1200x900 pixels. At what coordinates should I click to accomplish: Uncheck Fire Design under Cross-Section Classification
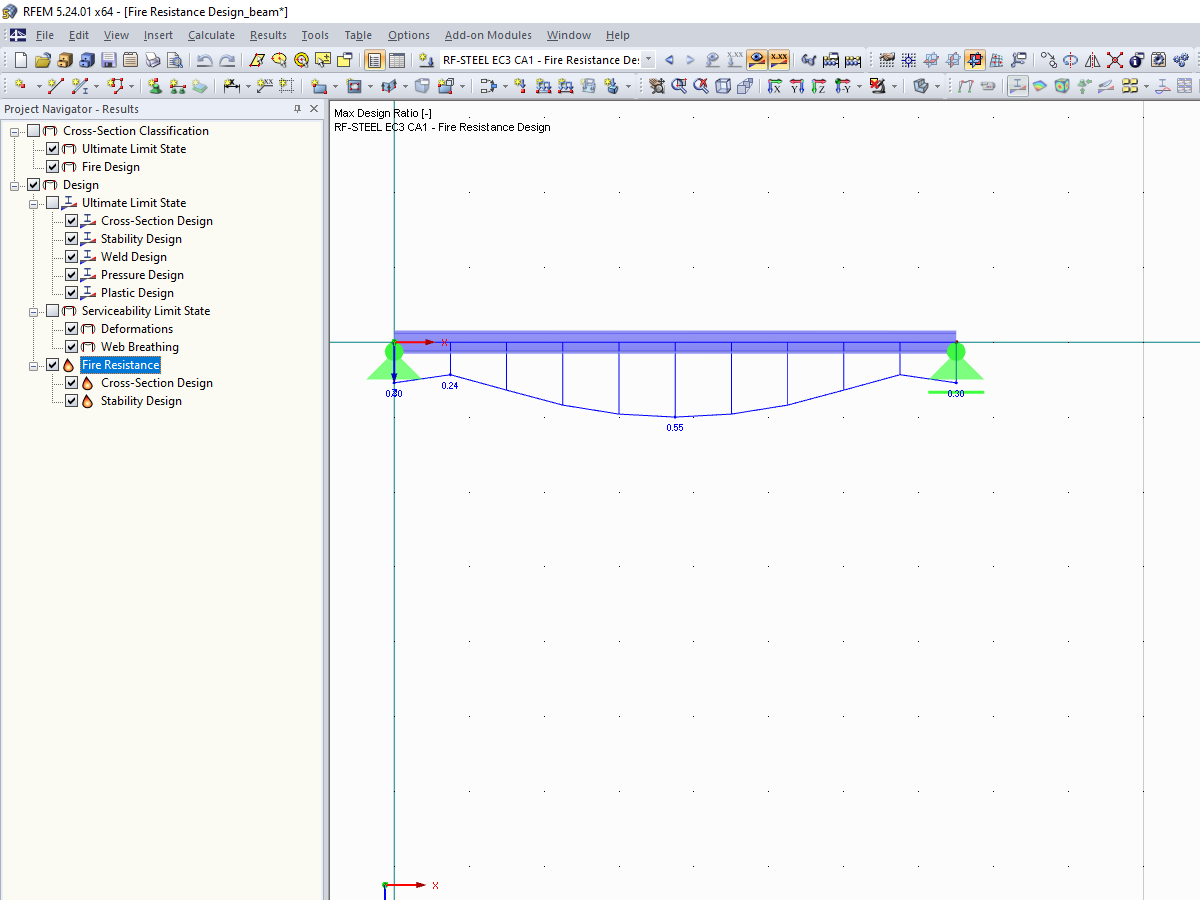pyautogui.click(x=53, y=166)
